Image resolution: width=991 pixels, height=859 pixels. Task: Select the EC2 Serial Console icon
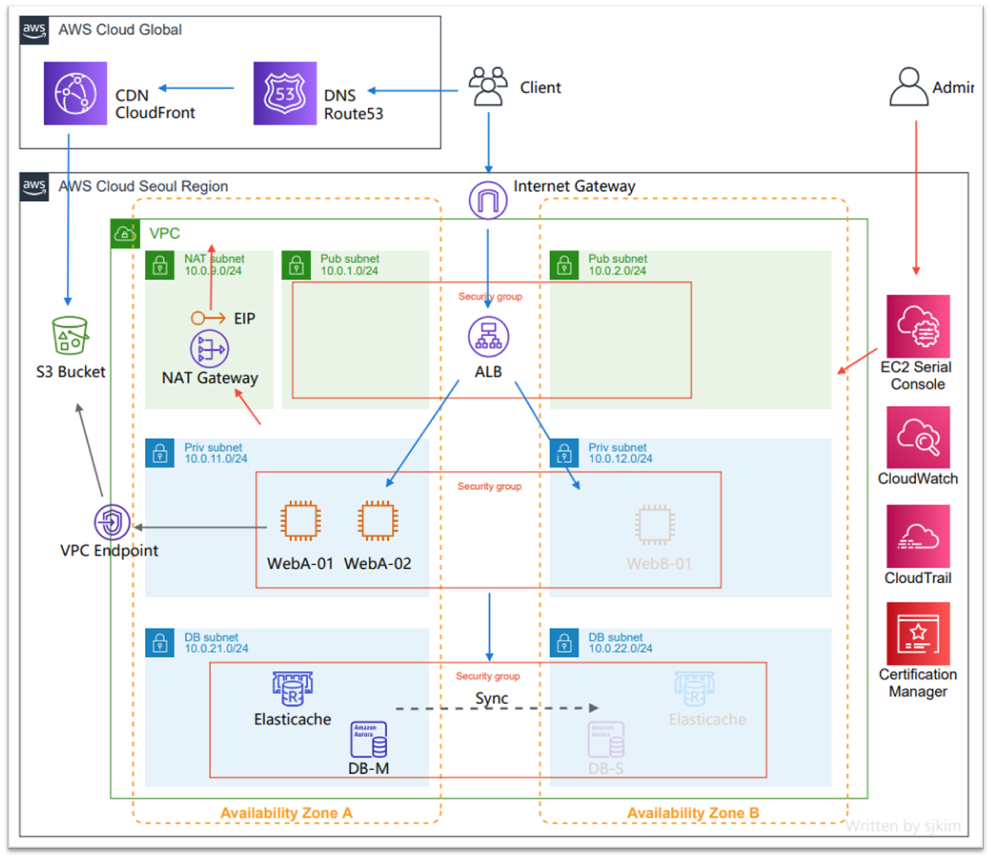pos(917,326)
